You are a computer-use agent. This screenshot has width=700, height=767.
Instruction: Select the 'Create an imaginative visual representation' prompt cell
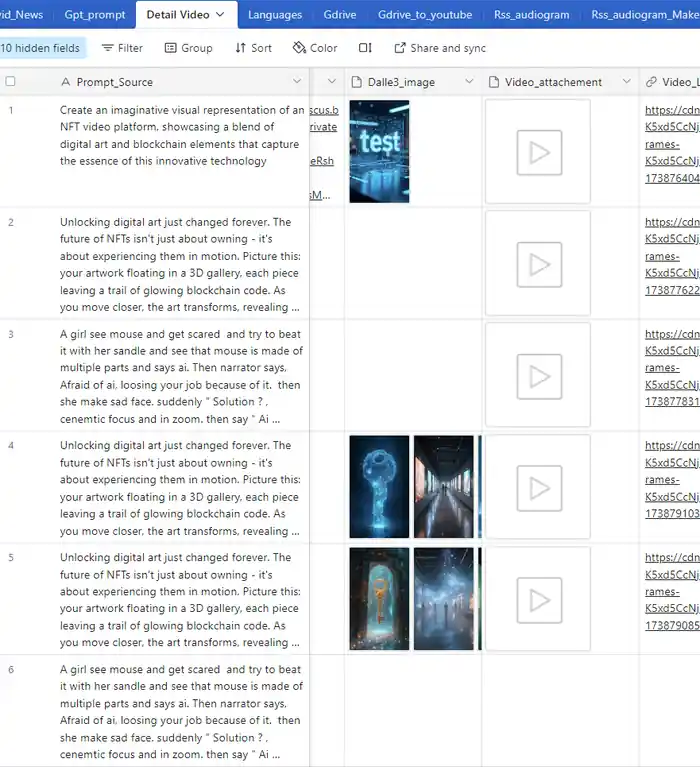pos(182,135)
